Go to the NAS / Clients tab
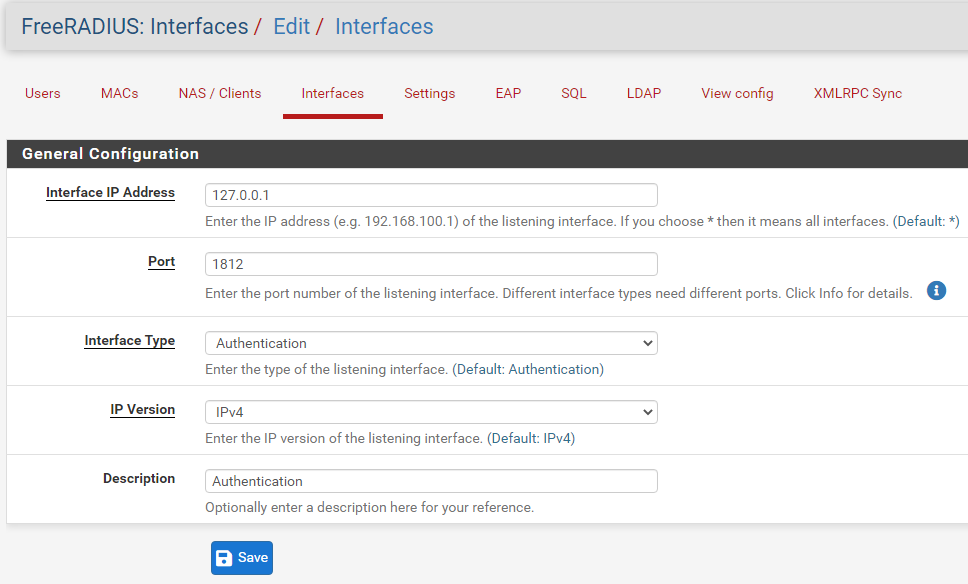 [x=220, y=93]
